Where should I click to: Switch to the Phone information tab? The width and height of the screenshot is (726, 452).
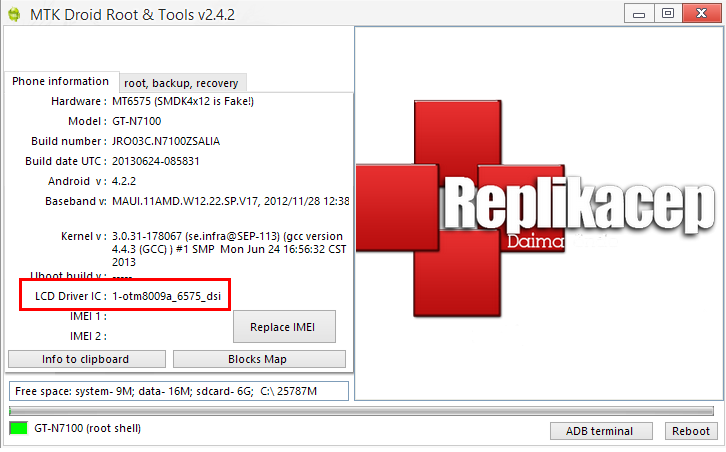pyautogui.click(x=61, y=82)
